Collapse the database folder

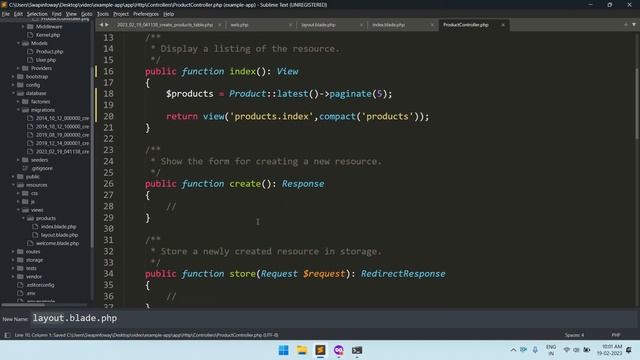coord(13,93)
